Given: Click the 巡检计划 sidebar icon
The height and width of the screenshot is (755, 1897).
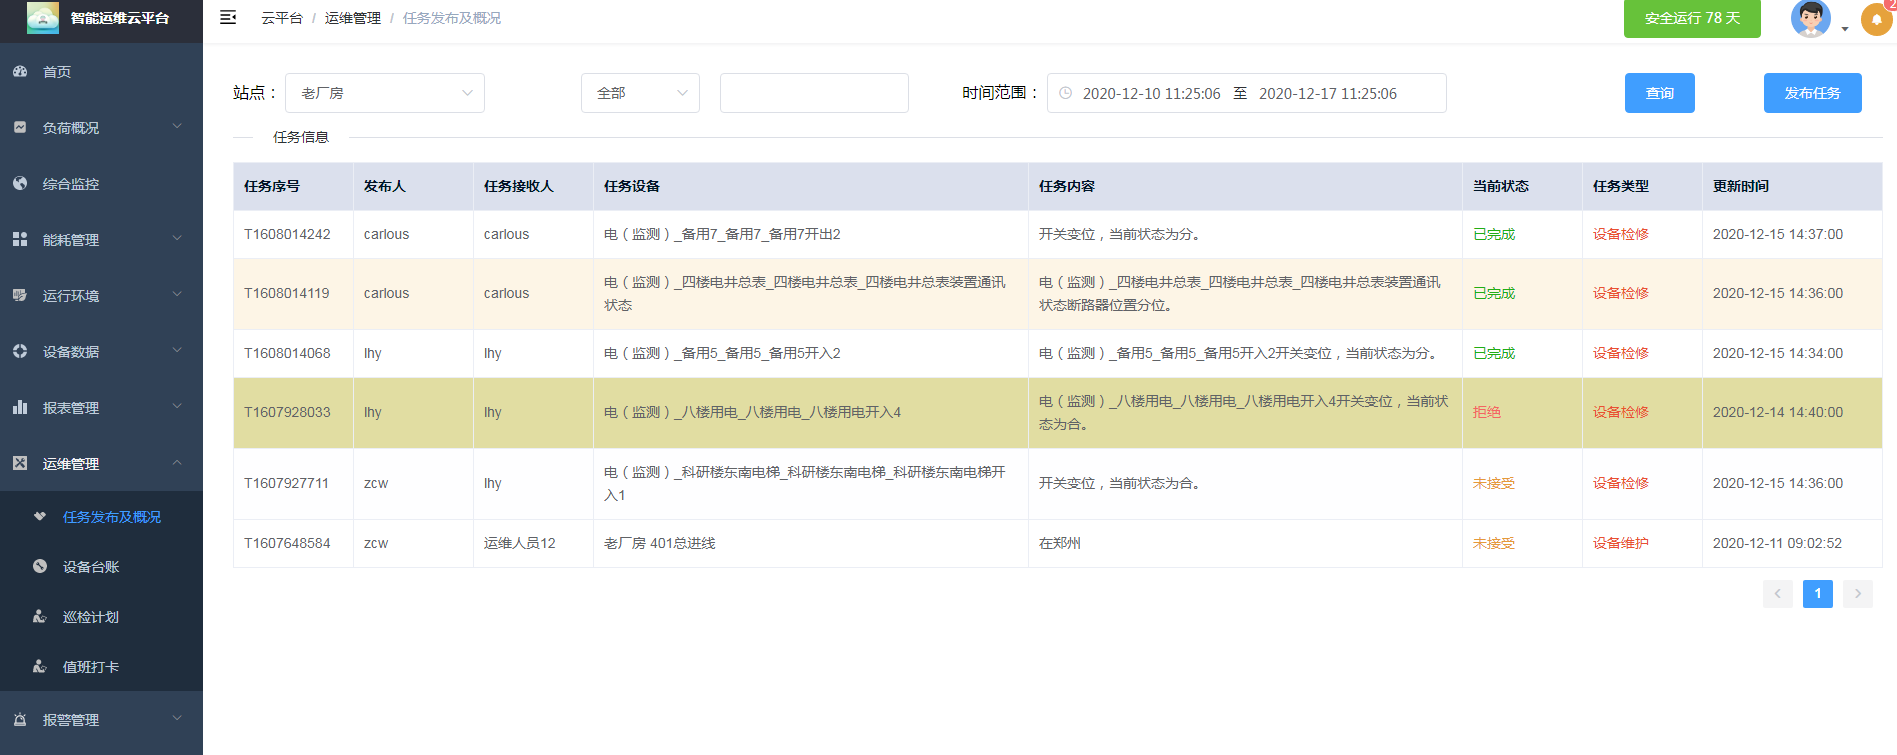Looking at the screenshot, I should (x=40, y=617).
